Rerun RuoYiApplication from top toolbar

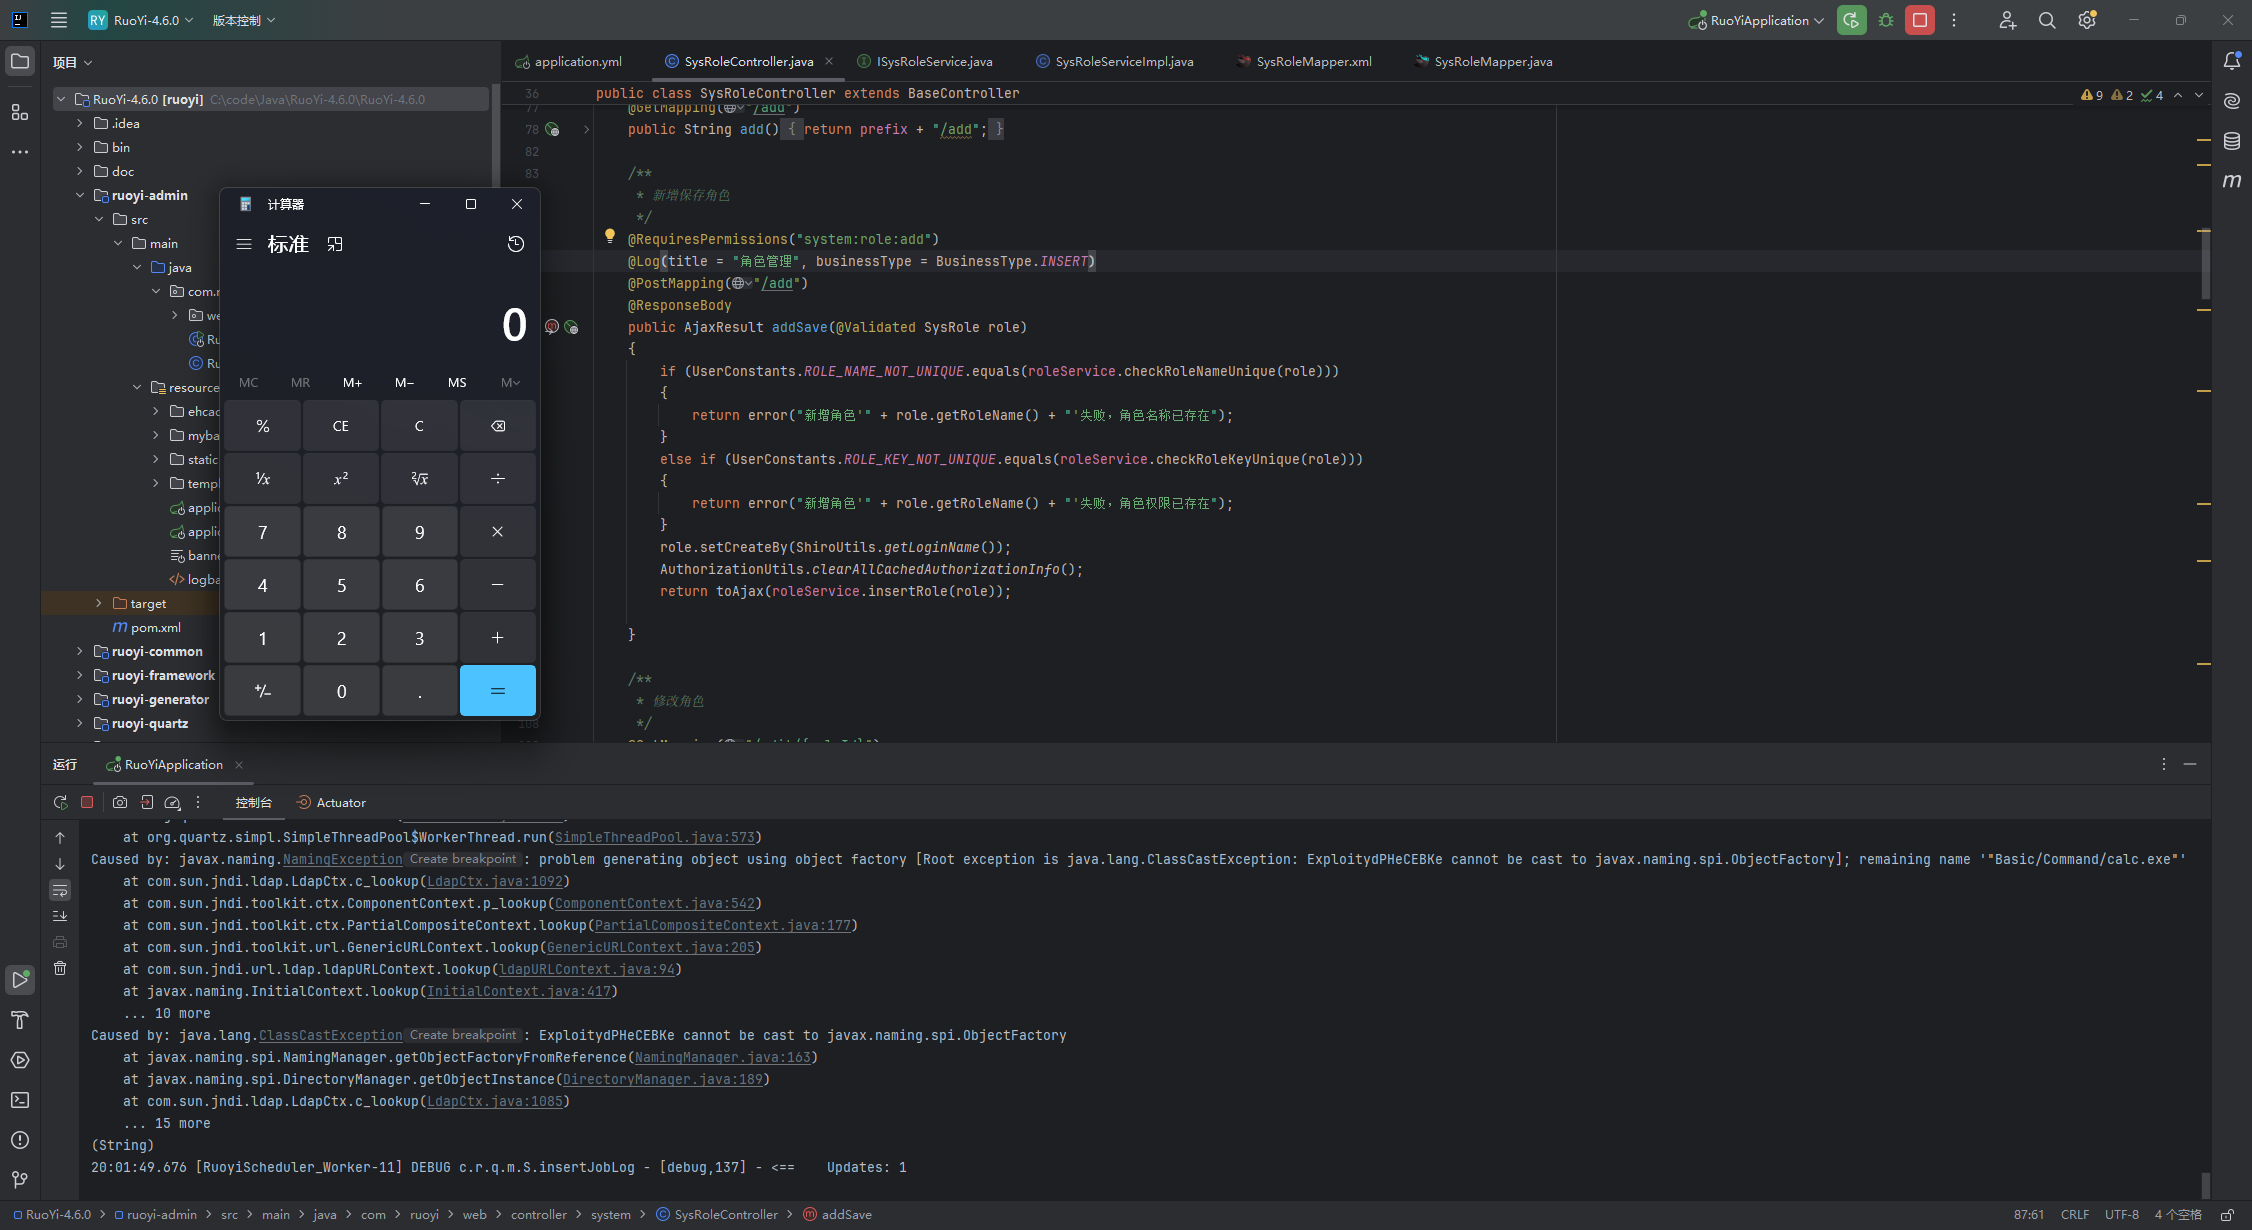coord(1851,20)
